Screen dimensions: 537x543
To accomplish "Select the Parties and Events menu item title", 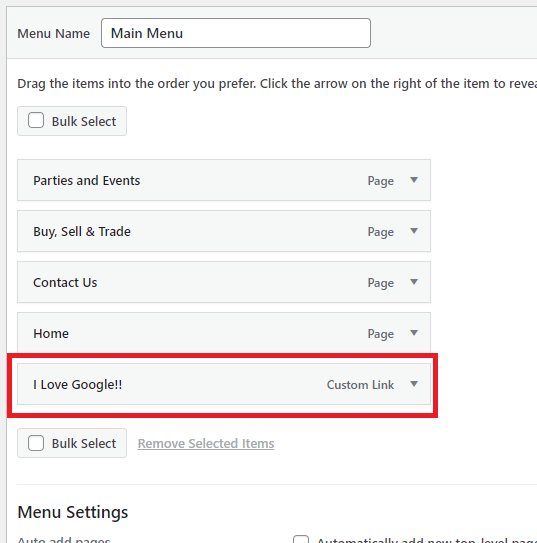I will coord(87,180).
